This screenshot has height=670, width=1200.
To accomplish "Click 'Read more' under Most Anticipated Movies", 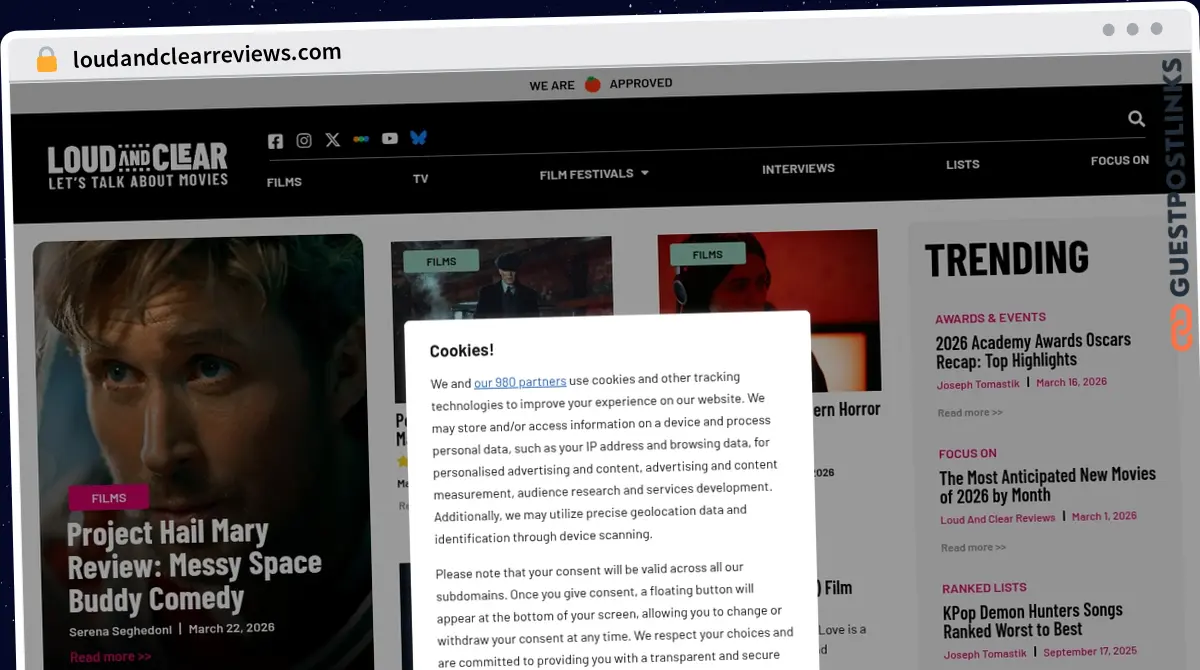I will click(973, 547).
